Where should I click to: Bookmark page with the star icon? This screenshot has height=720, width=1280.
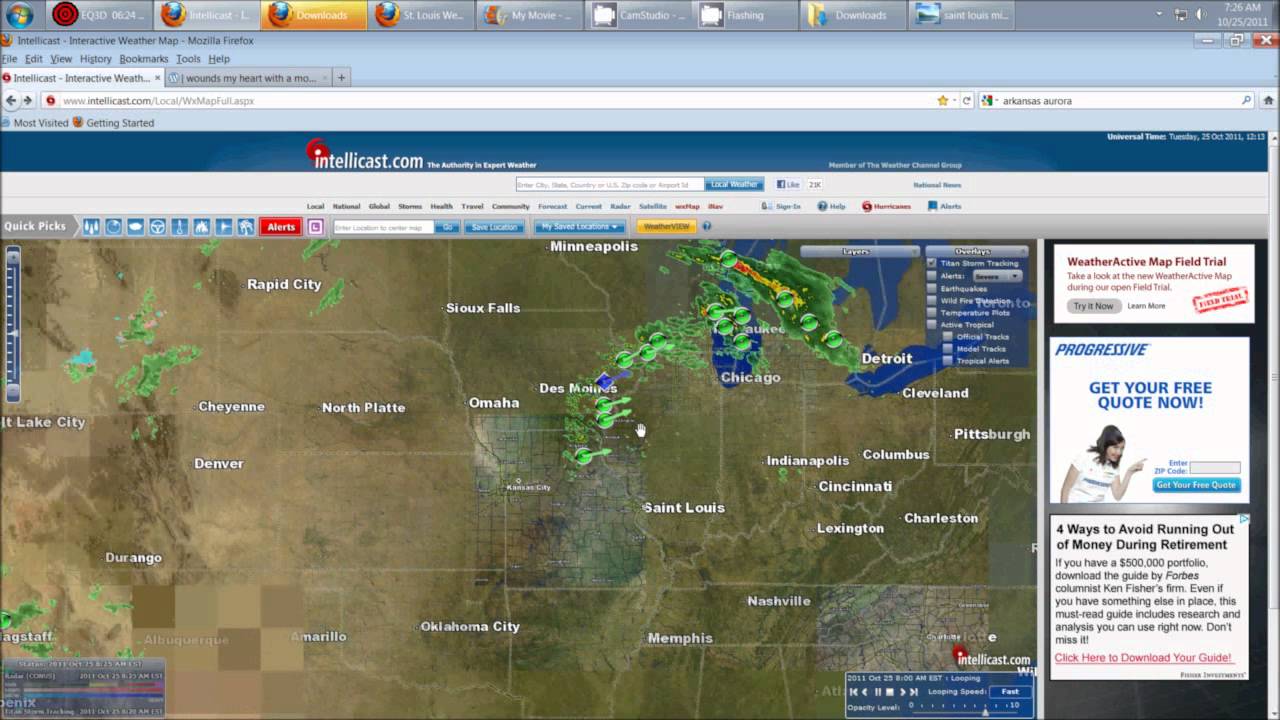[x=942, y=101]
